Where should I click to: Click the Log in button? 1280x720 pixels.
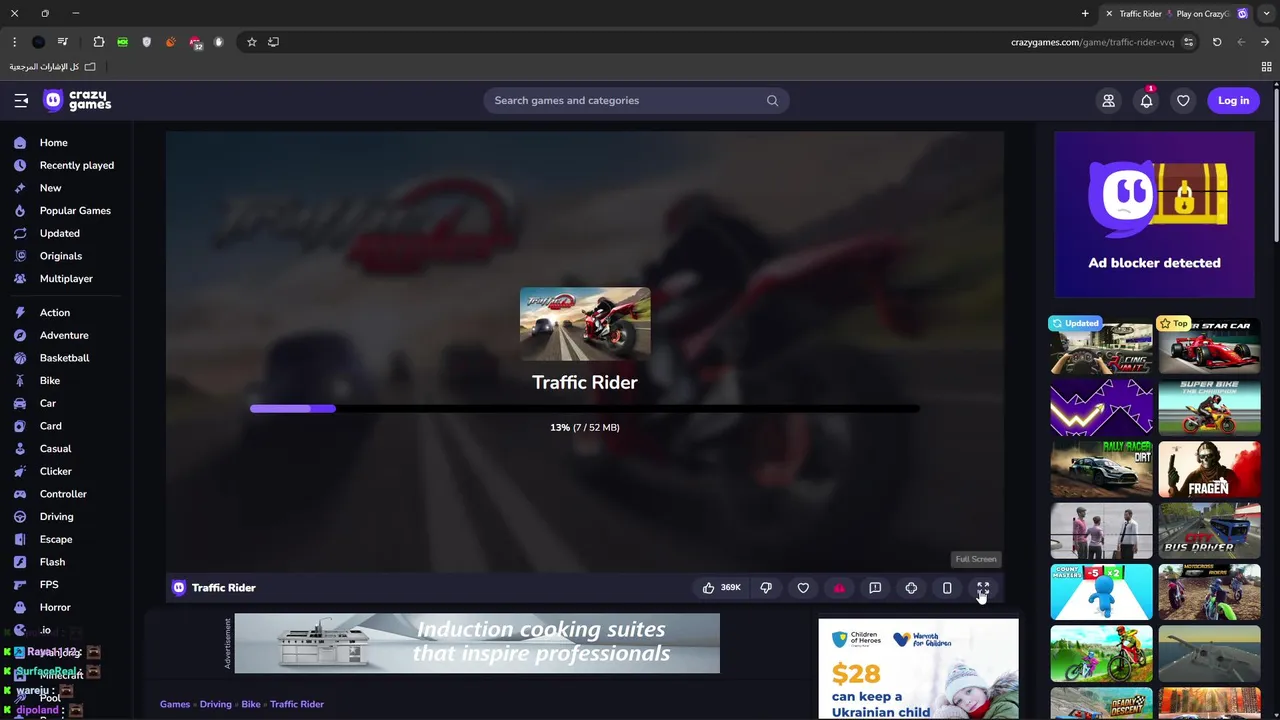coord(1233,100)
